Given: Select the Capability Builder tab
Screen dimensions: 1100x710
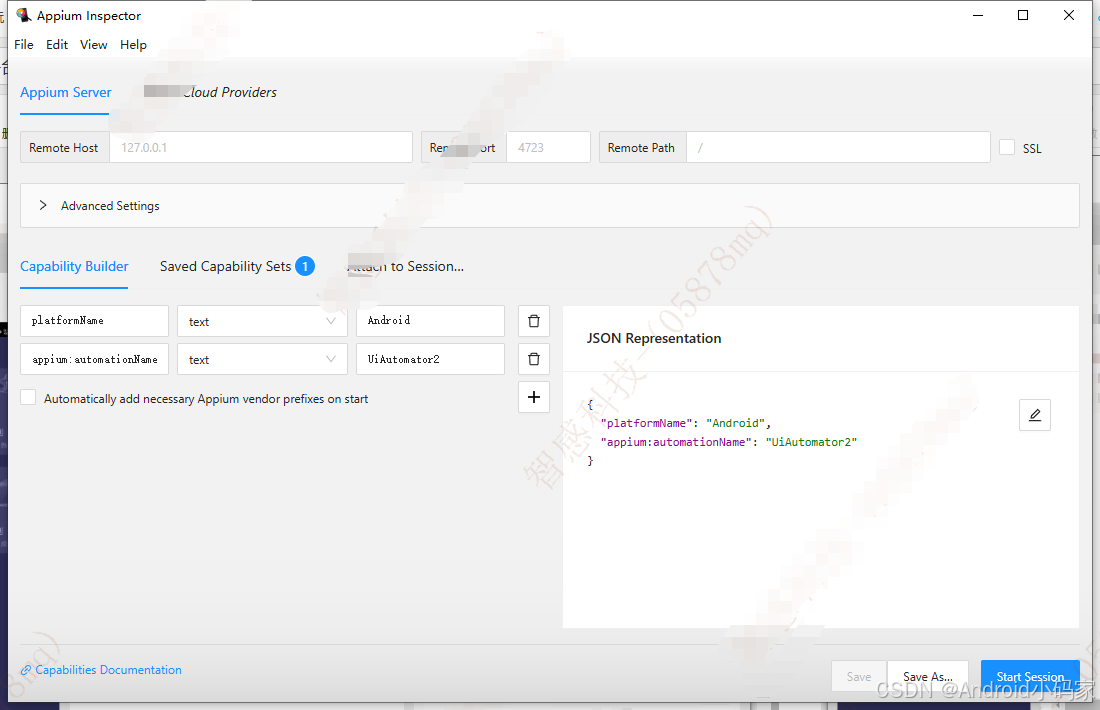Looking at the screenshot, I should (74, 267).
